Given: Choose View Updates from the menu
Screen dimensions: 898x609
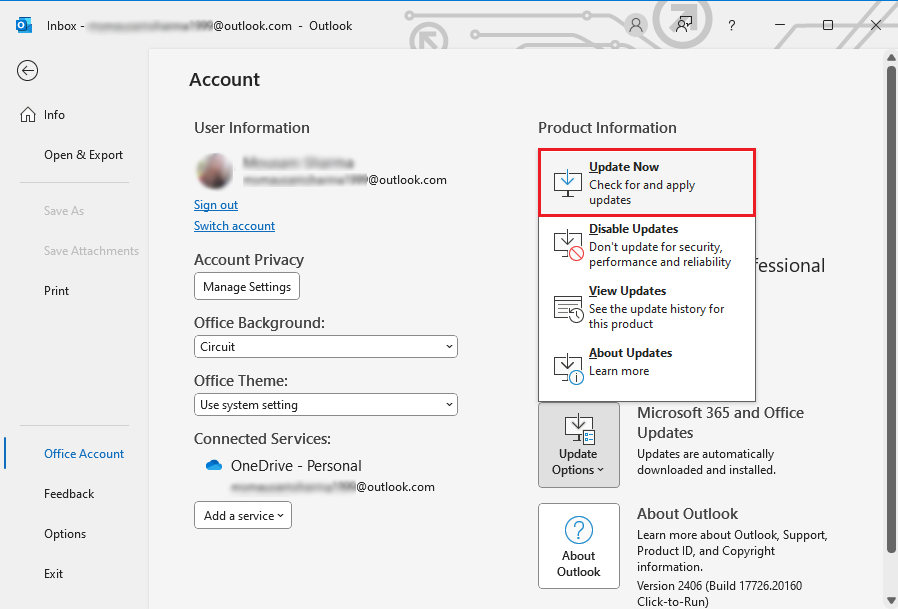Looking at the screenshot, I should point(647,307).
